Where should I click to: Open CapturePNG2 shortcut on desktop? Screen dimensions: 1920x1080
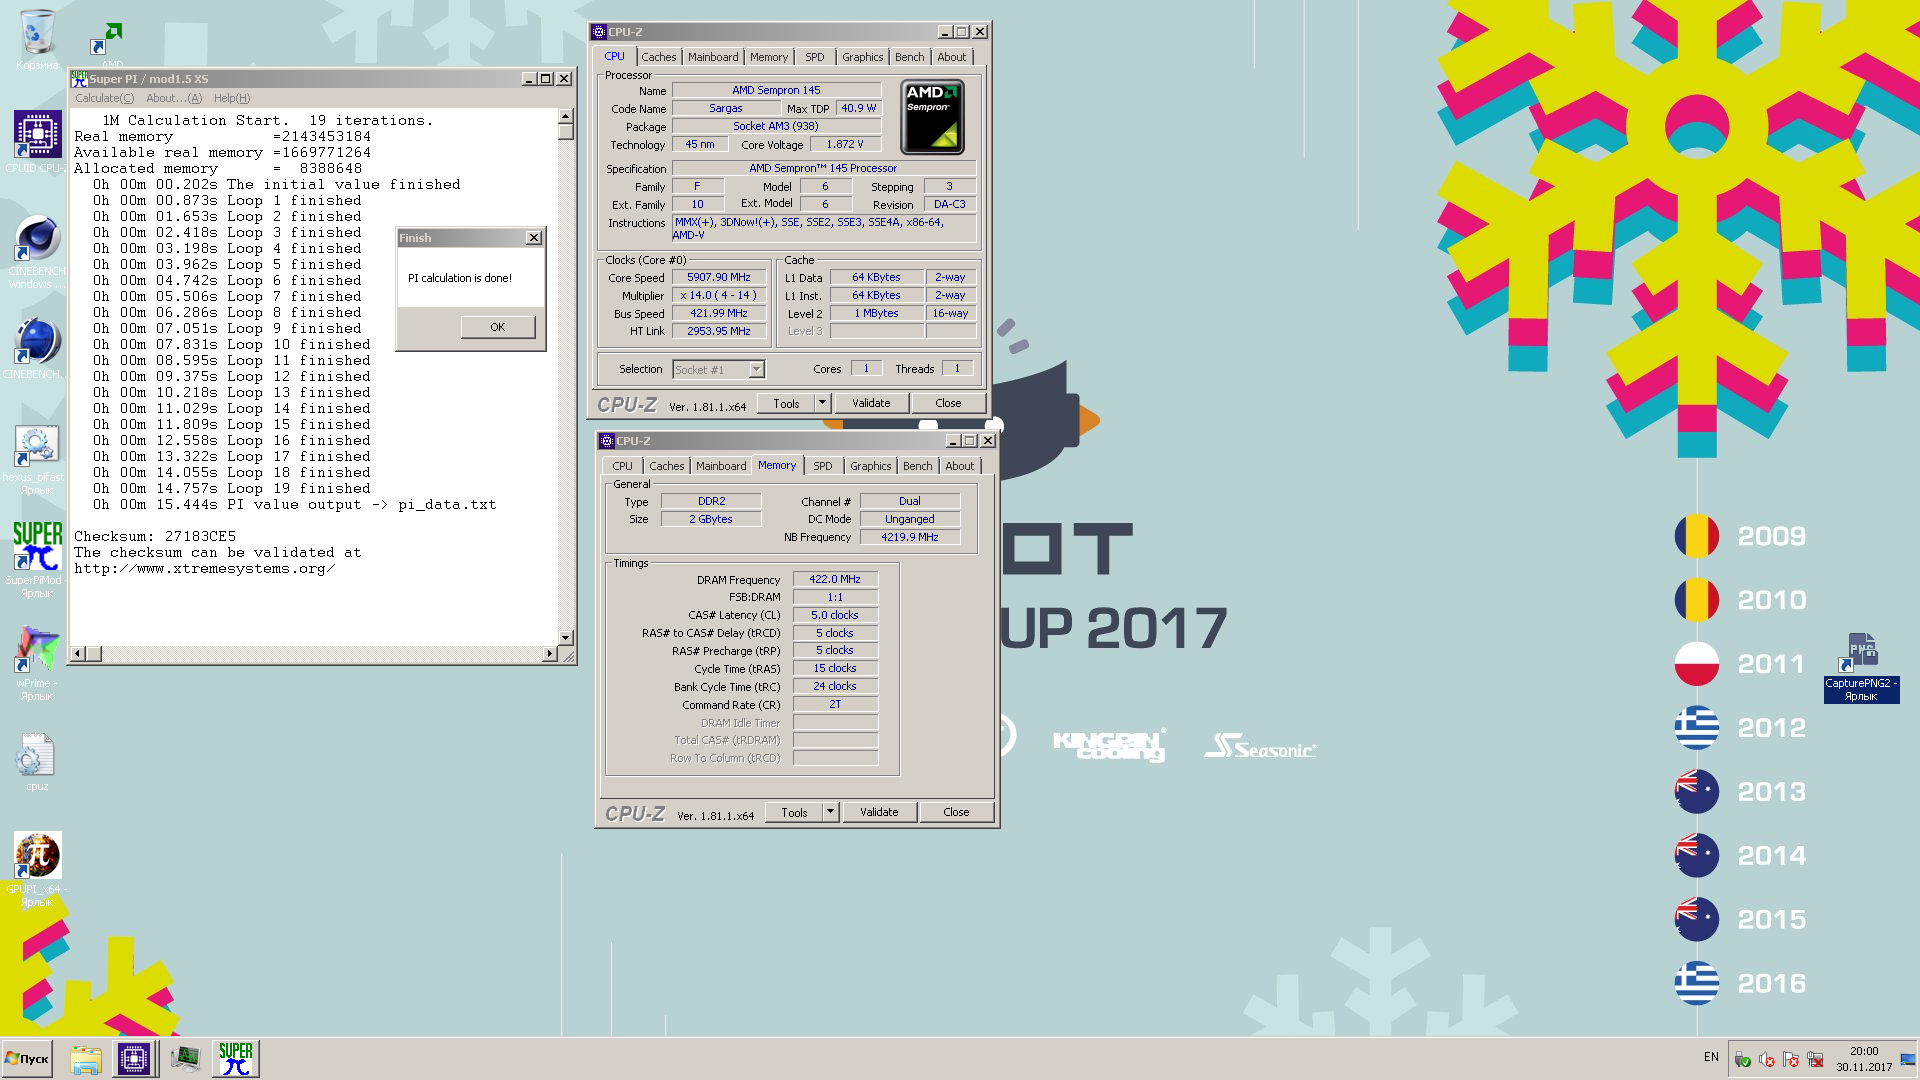click(x=1861, y=667)
